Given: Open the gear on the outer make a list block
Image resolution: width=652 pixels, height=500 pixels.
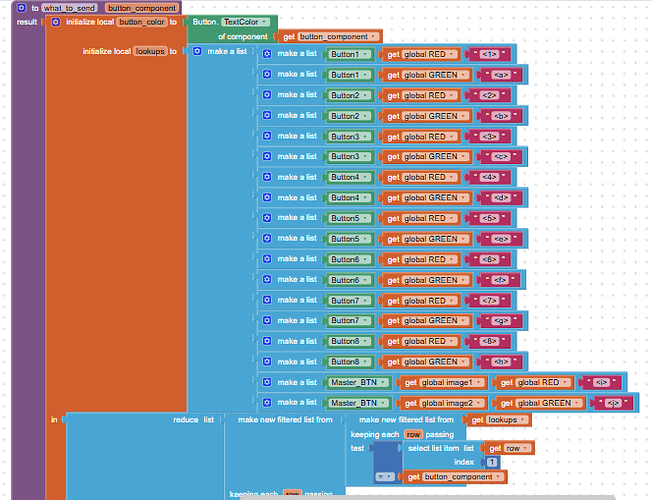Looking at the screenshot, I should [x=198, y=51].
